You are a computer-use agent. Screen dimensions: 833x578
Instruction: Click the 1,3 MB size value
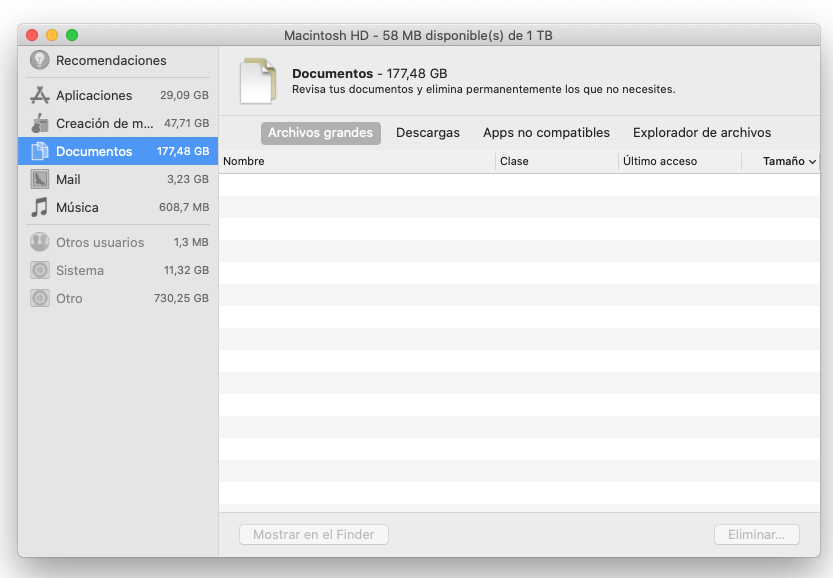pos(191,242)
